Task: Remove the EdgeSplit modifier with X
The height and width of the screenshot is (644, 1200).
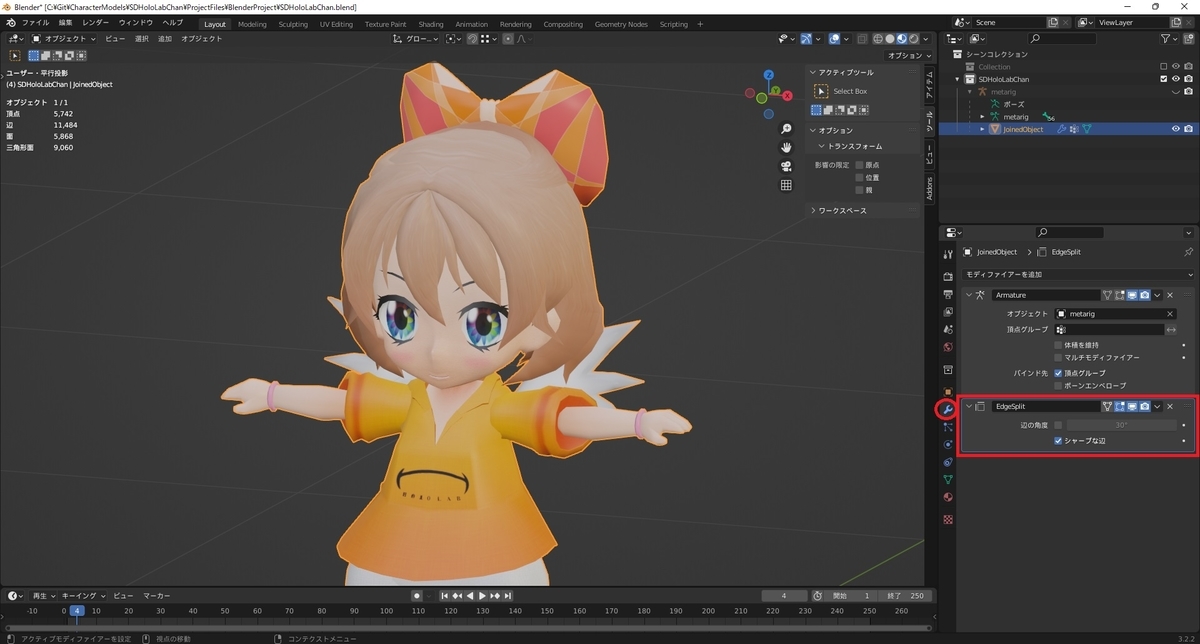Action: [x=1170, y=407]
